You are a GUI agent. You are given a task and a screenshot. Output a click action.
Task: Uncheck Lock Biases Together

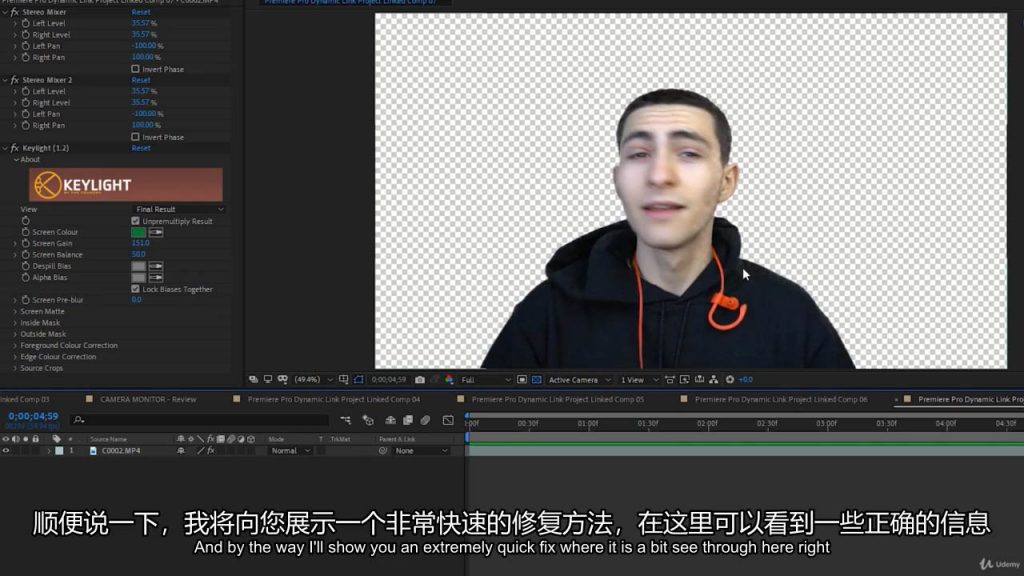pyautogui.click(x=135, y=289)
